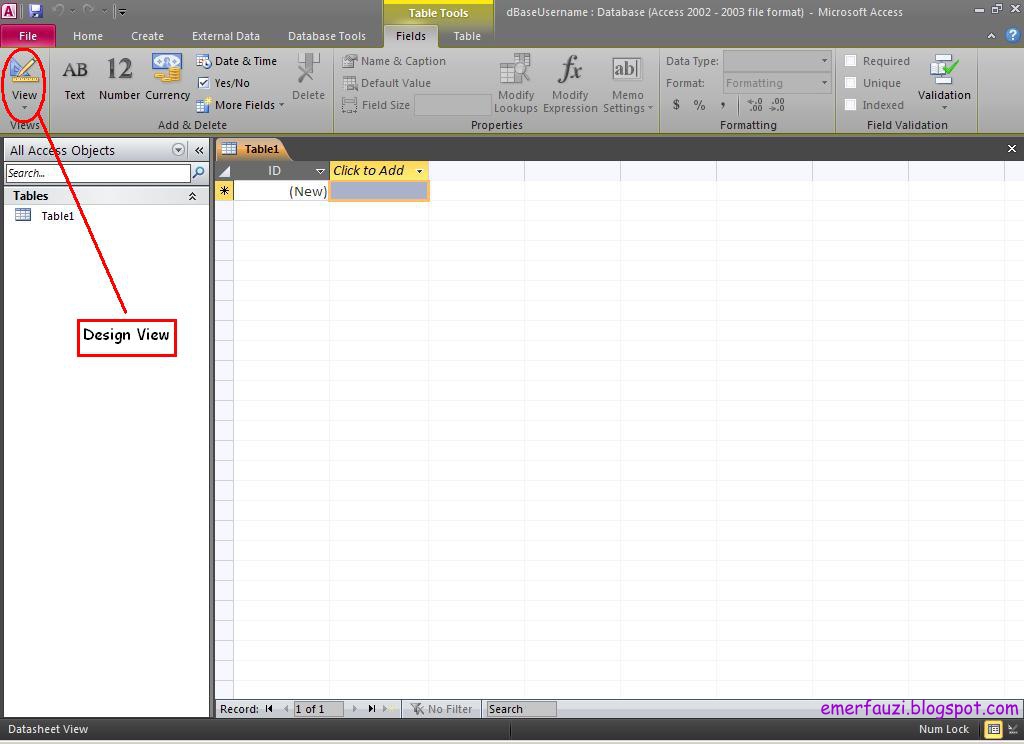
Task: Add a Text field (AB icon)
Action: [74, 78]
